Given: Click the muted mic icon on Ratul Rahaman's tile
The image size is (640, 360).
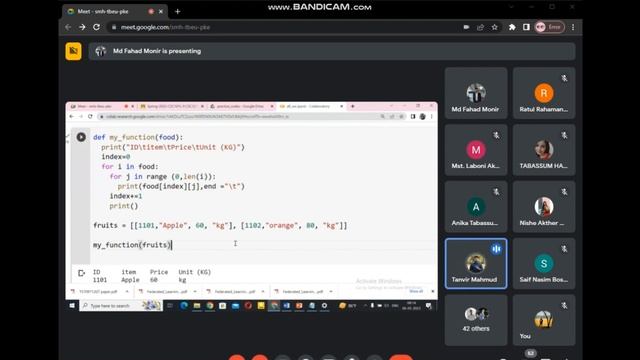Looking at the screenshot, I should coord(564,78).
